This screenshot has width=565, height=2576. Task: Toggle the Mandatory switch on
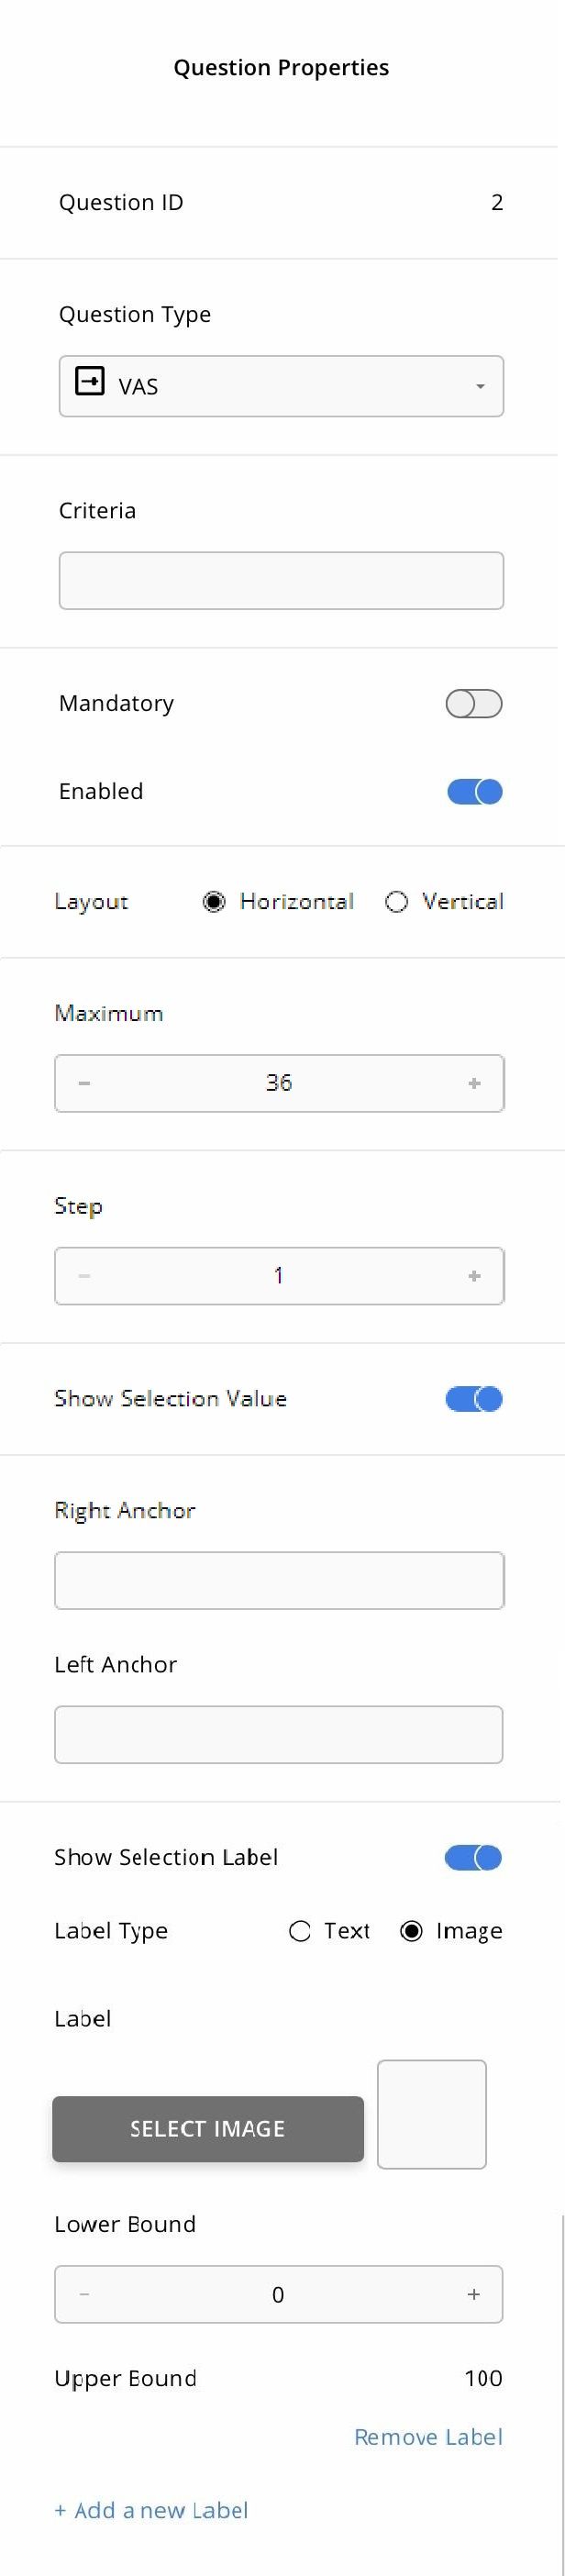474,704
